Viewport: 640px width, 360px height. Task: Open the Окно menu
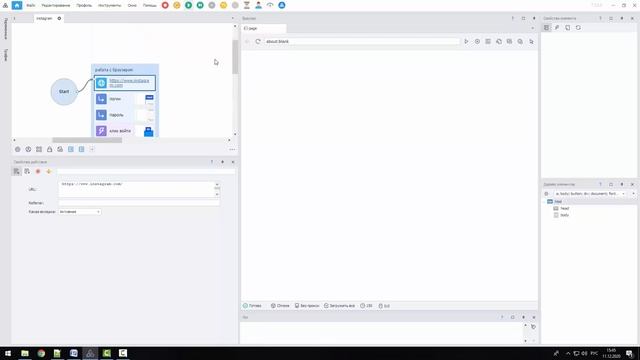tap(132, 5)
